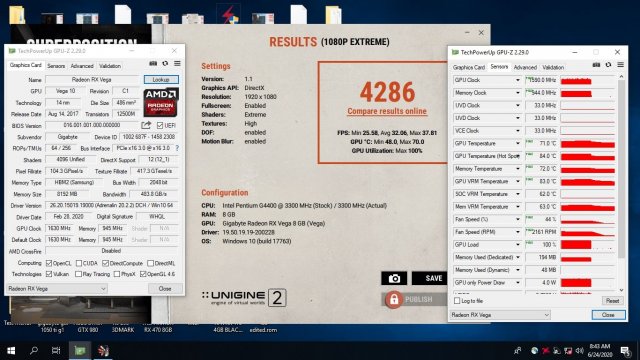The height and width of the screenshot is (360, 640).
Task: Toggle the OpenGL 4.6 checkbox
Action: [x=143, y=274]
